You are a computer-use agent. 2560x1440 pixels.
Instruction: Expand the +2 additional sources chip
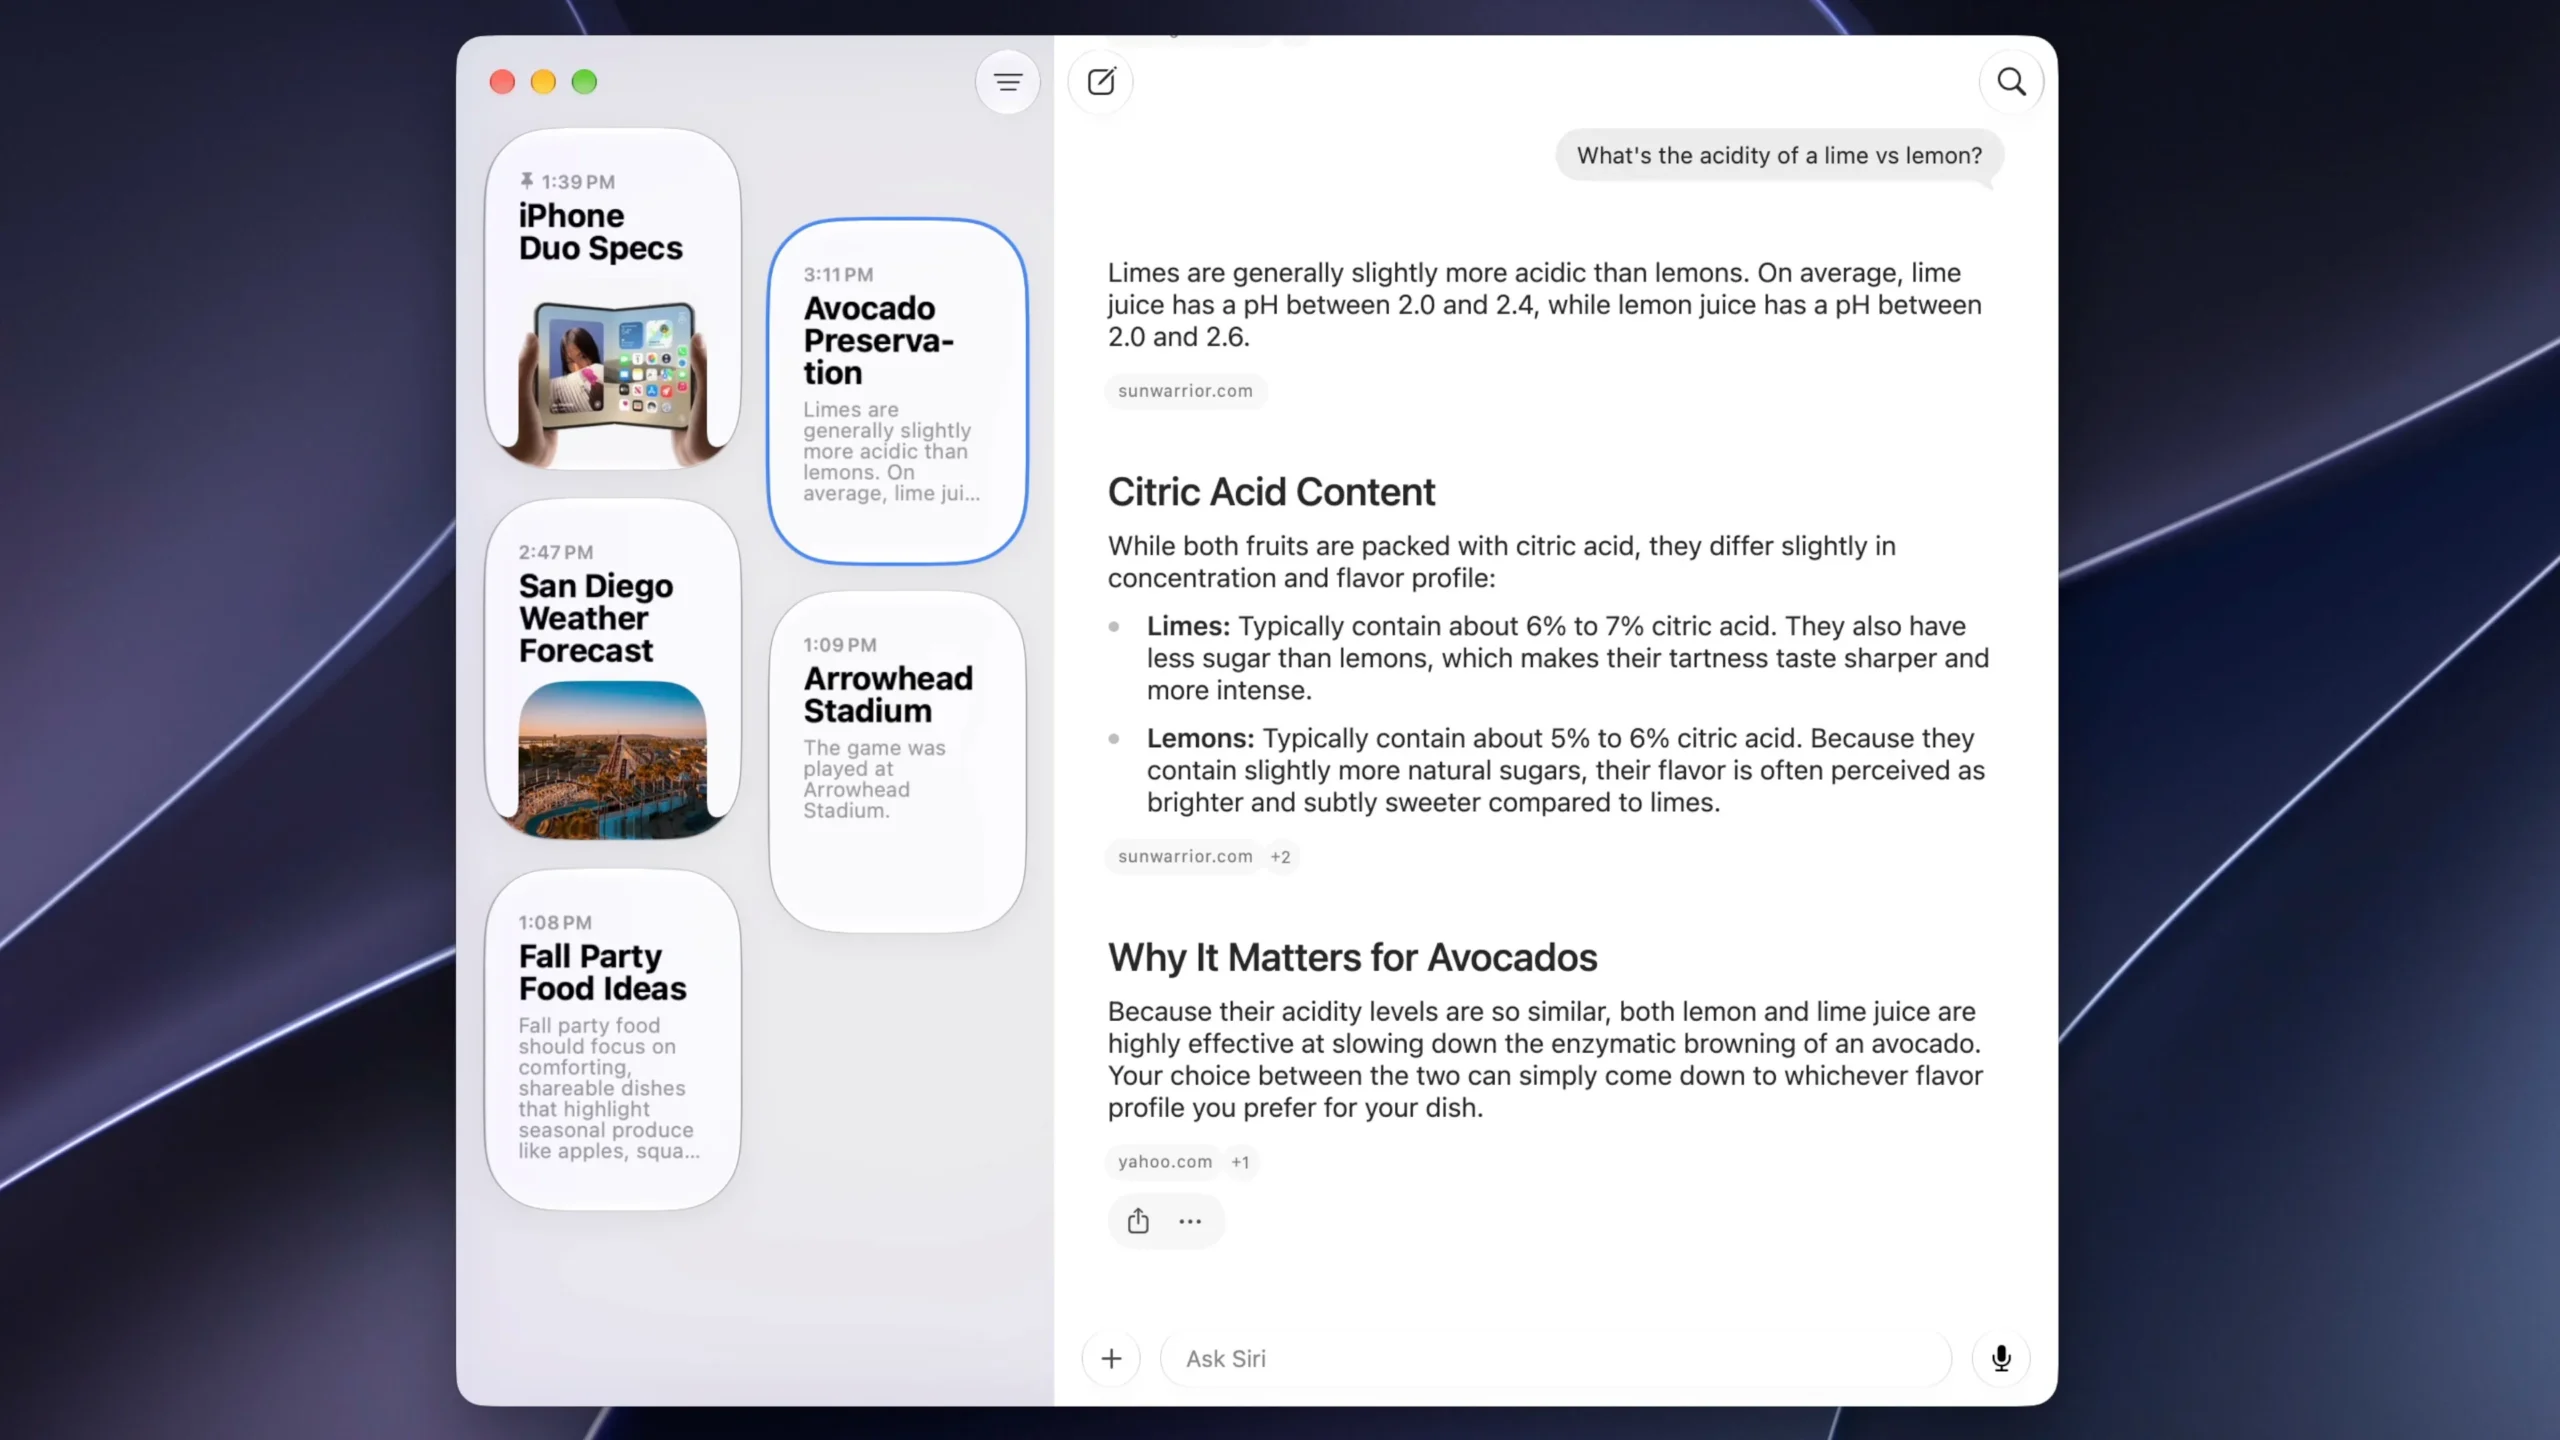pyautogui.click(x=1281, y=857)
